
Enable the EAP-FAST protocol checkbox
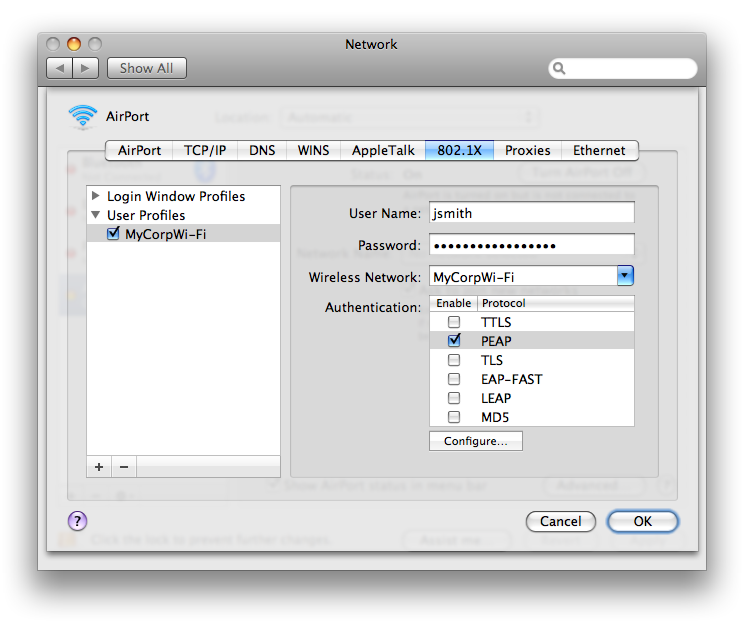[454, 379]
